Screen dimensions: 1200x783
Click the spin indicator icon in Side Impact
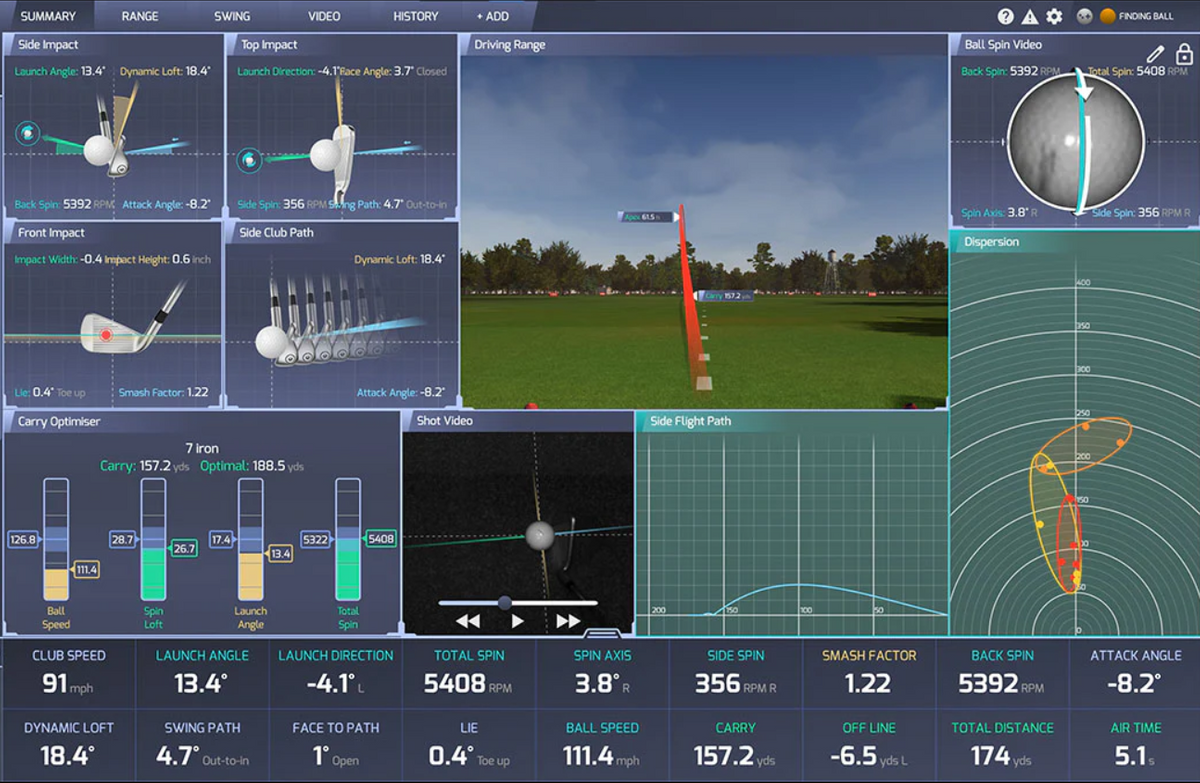click(28, 133)
